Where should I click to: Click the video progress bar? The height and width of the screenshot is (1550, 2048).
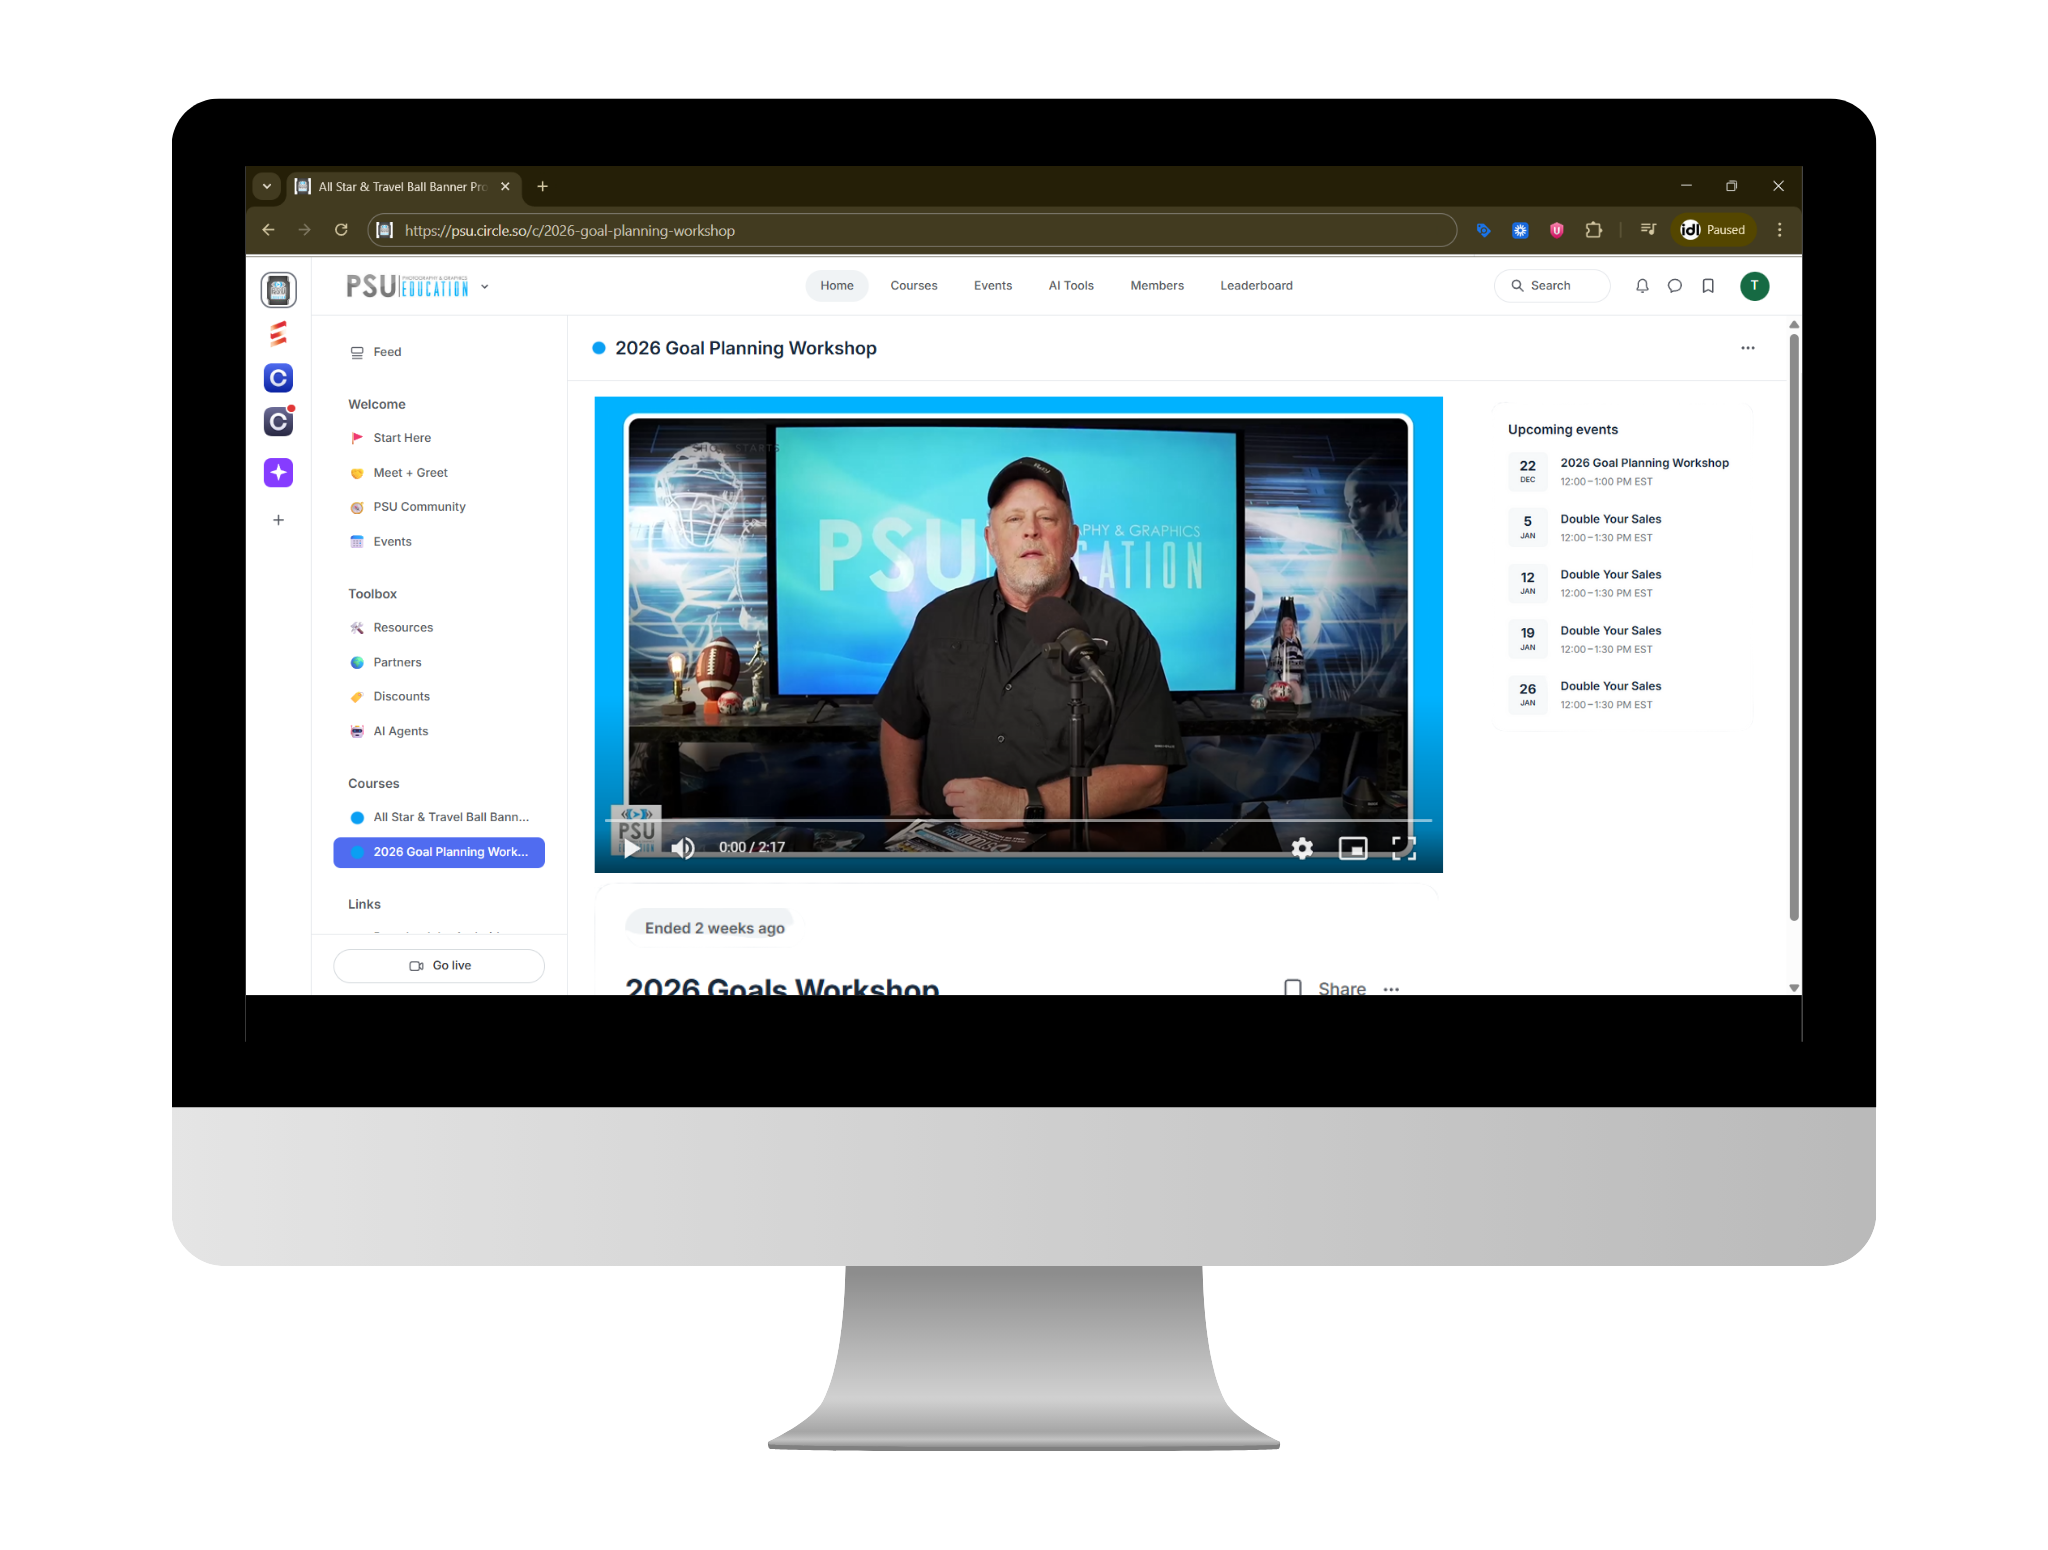(1018, 820)
